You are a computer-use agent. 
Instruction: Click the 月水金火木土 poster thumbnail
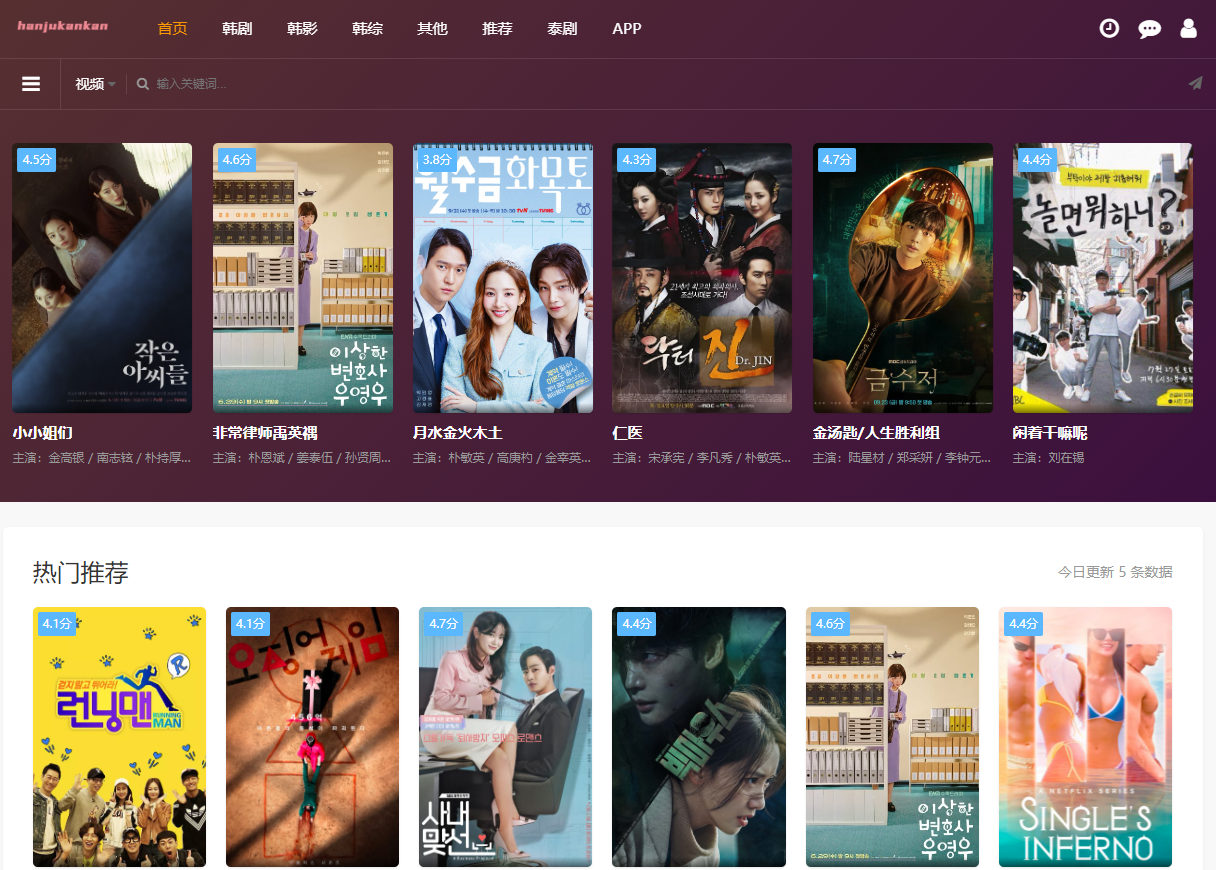[503, 278]
